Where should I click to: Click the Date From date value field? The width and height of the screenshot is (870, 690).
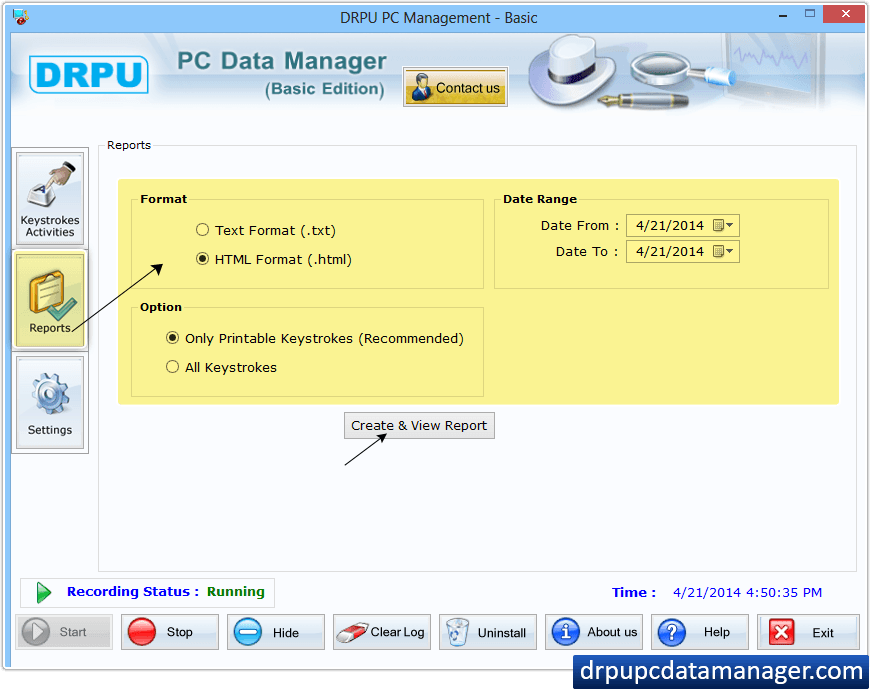[x=670, y=225]
